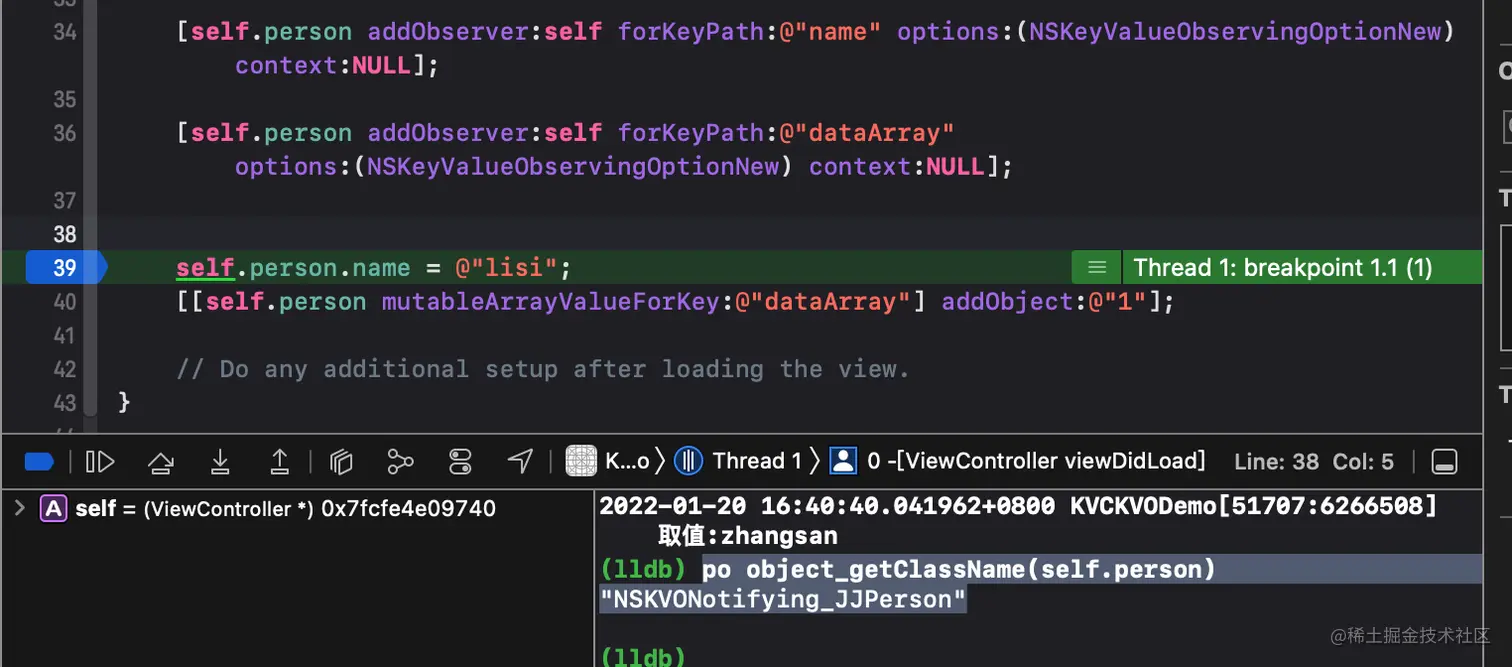Open the Debug Memory Graph tool
This screenshot has width=1512, height=667.
(400, 461)
